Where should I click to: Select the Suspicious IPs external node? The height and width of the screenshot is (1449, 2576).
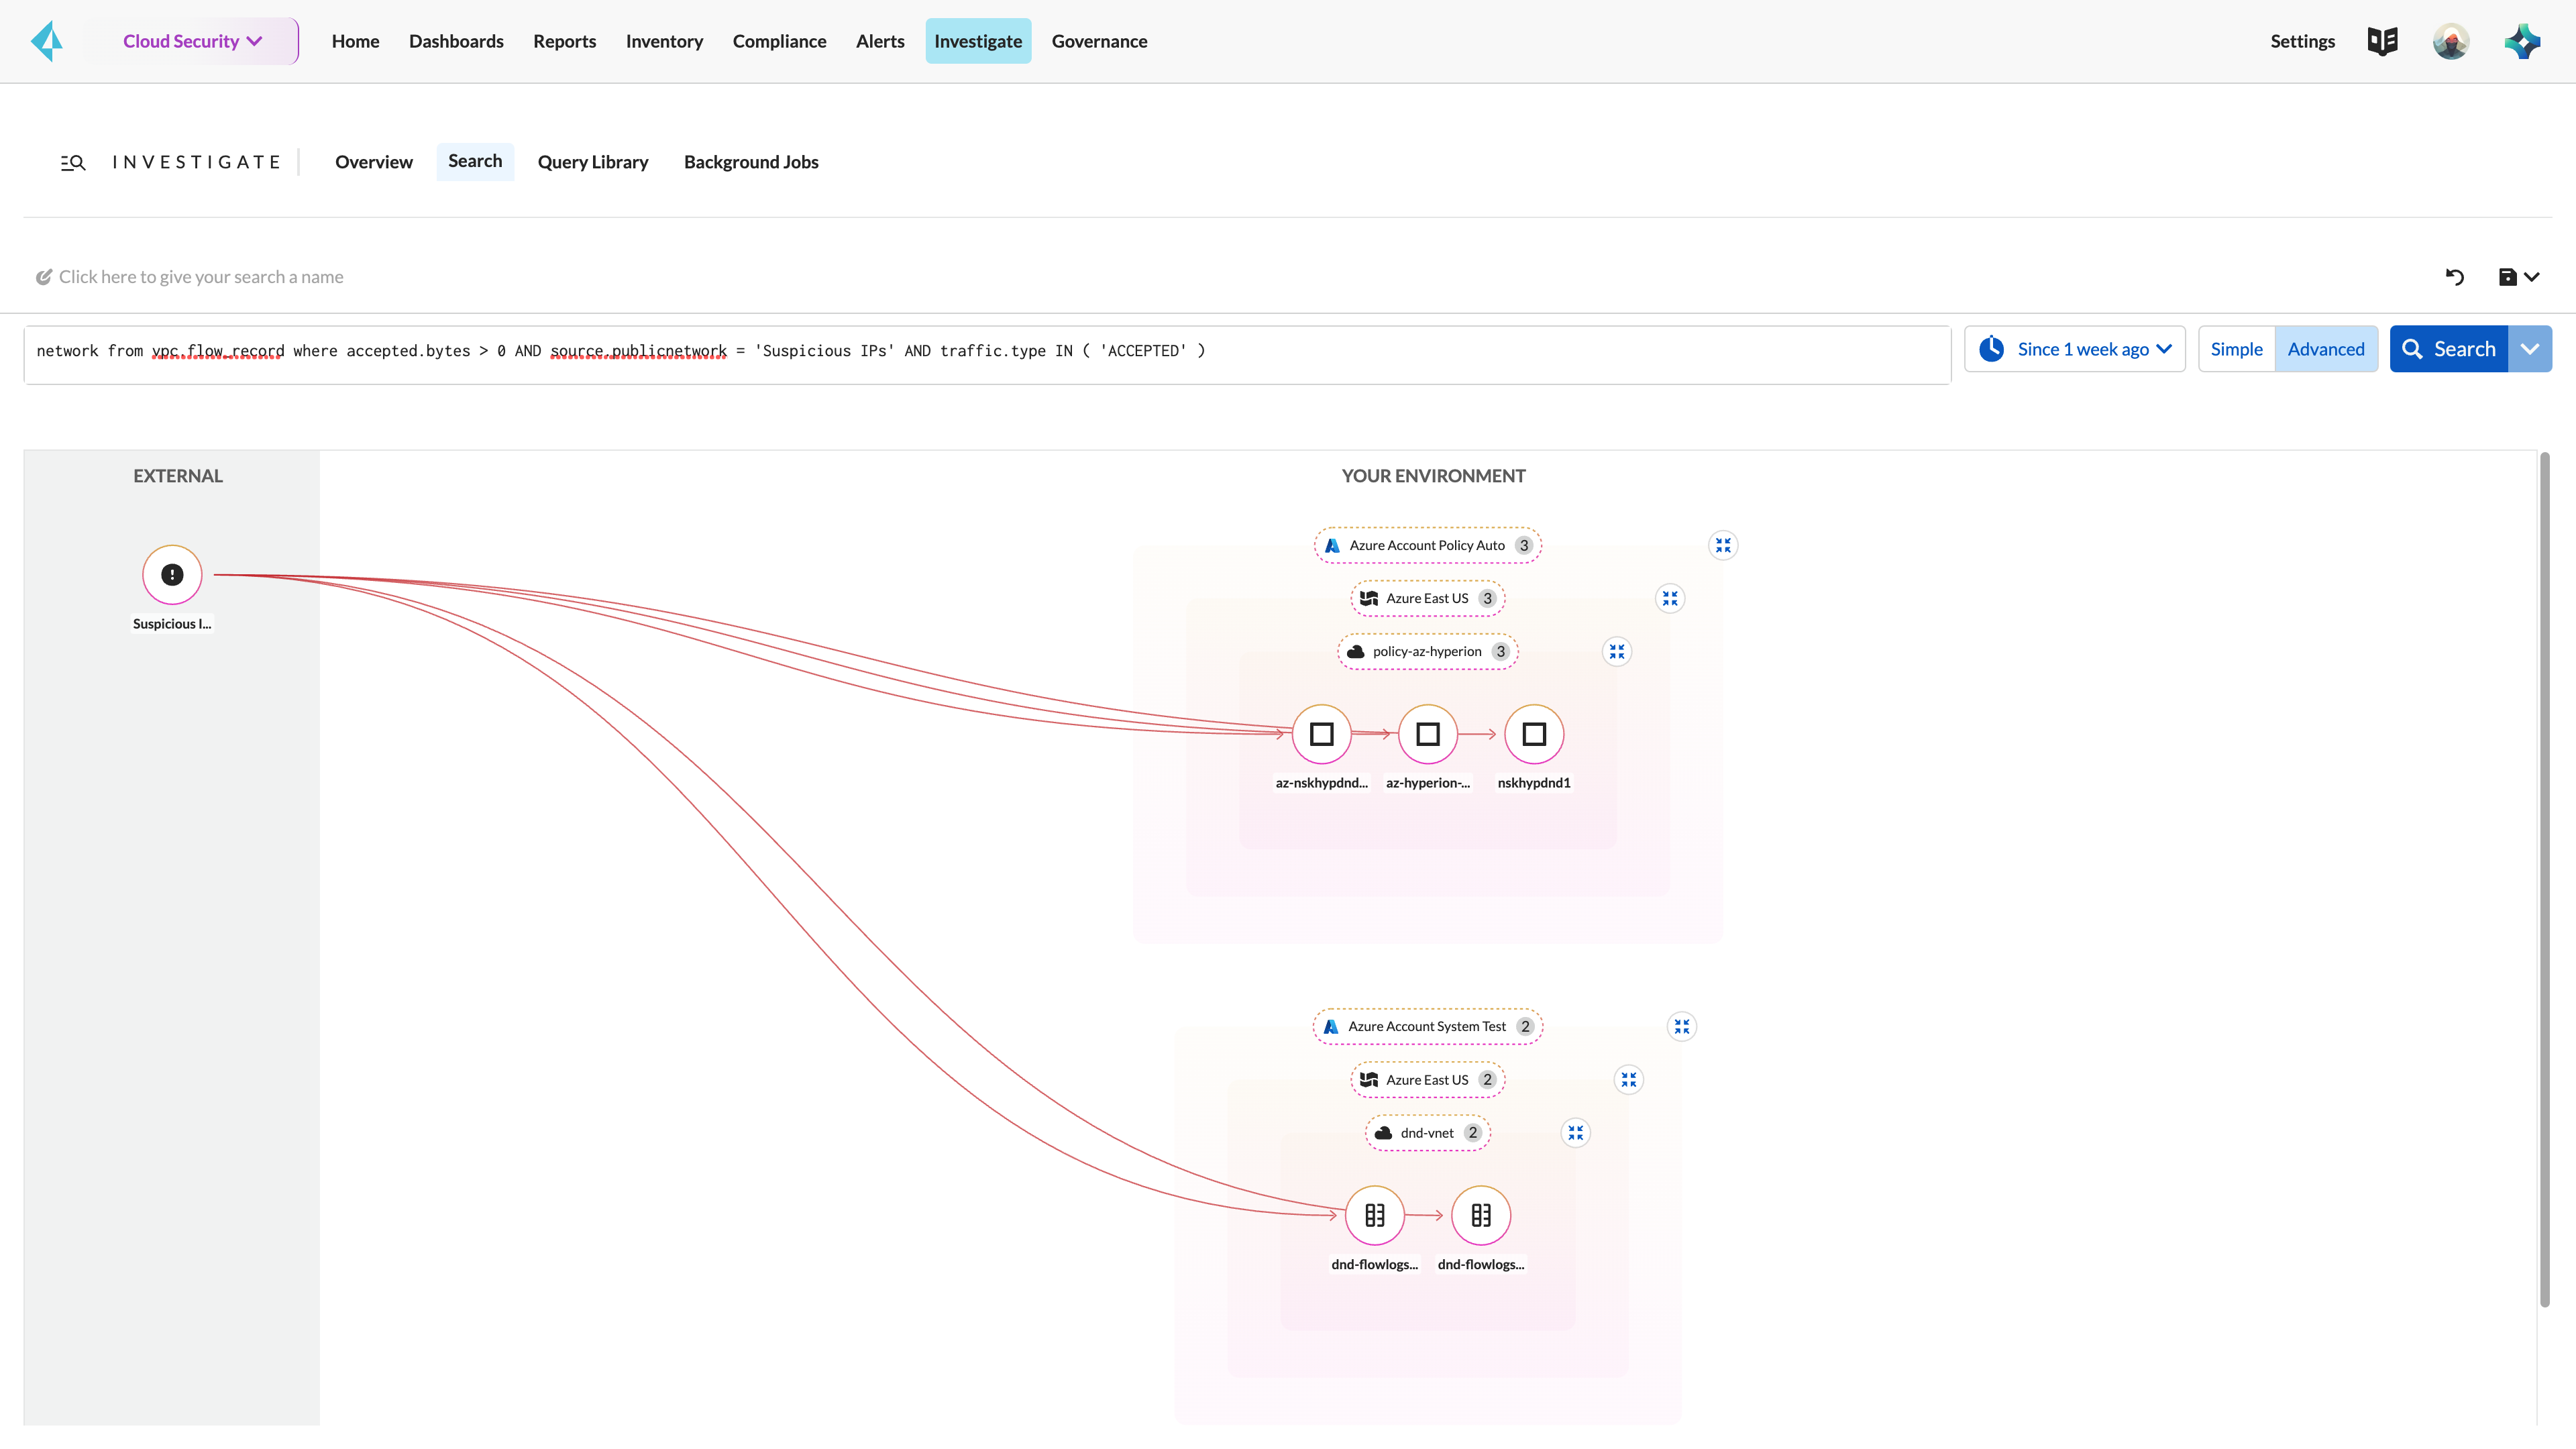171,575
